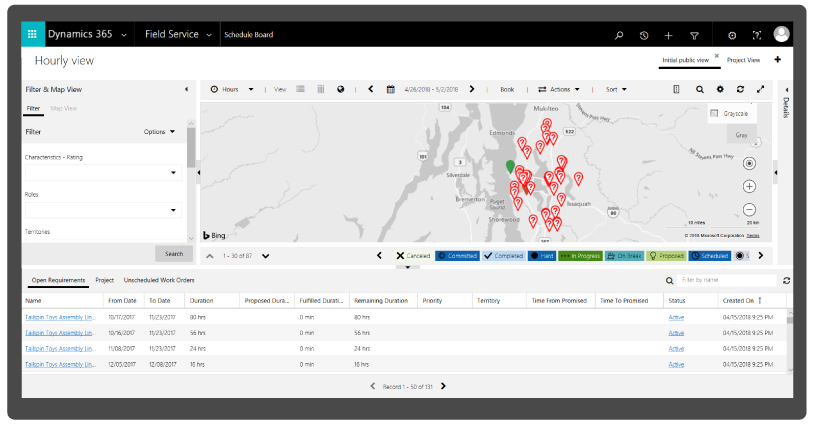The width and height of the screenshot is (814, 424).
Task: Click the schedule board search magnifier
Action: [x=700, y=89]
